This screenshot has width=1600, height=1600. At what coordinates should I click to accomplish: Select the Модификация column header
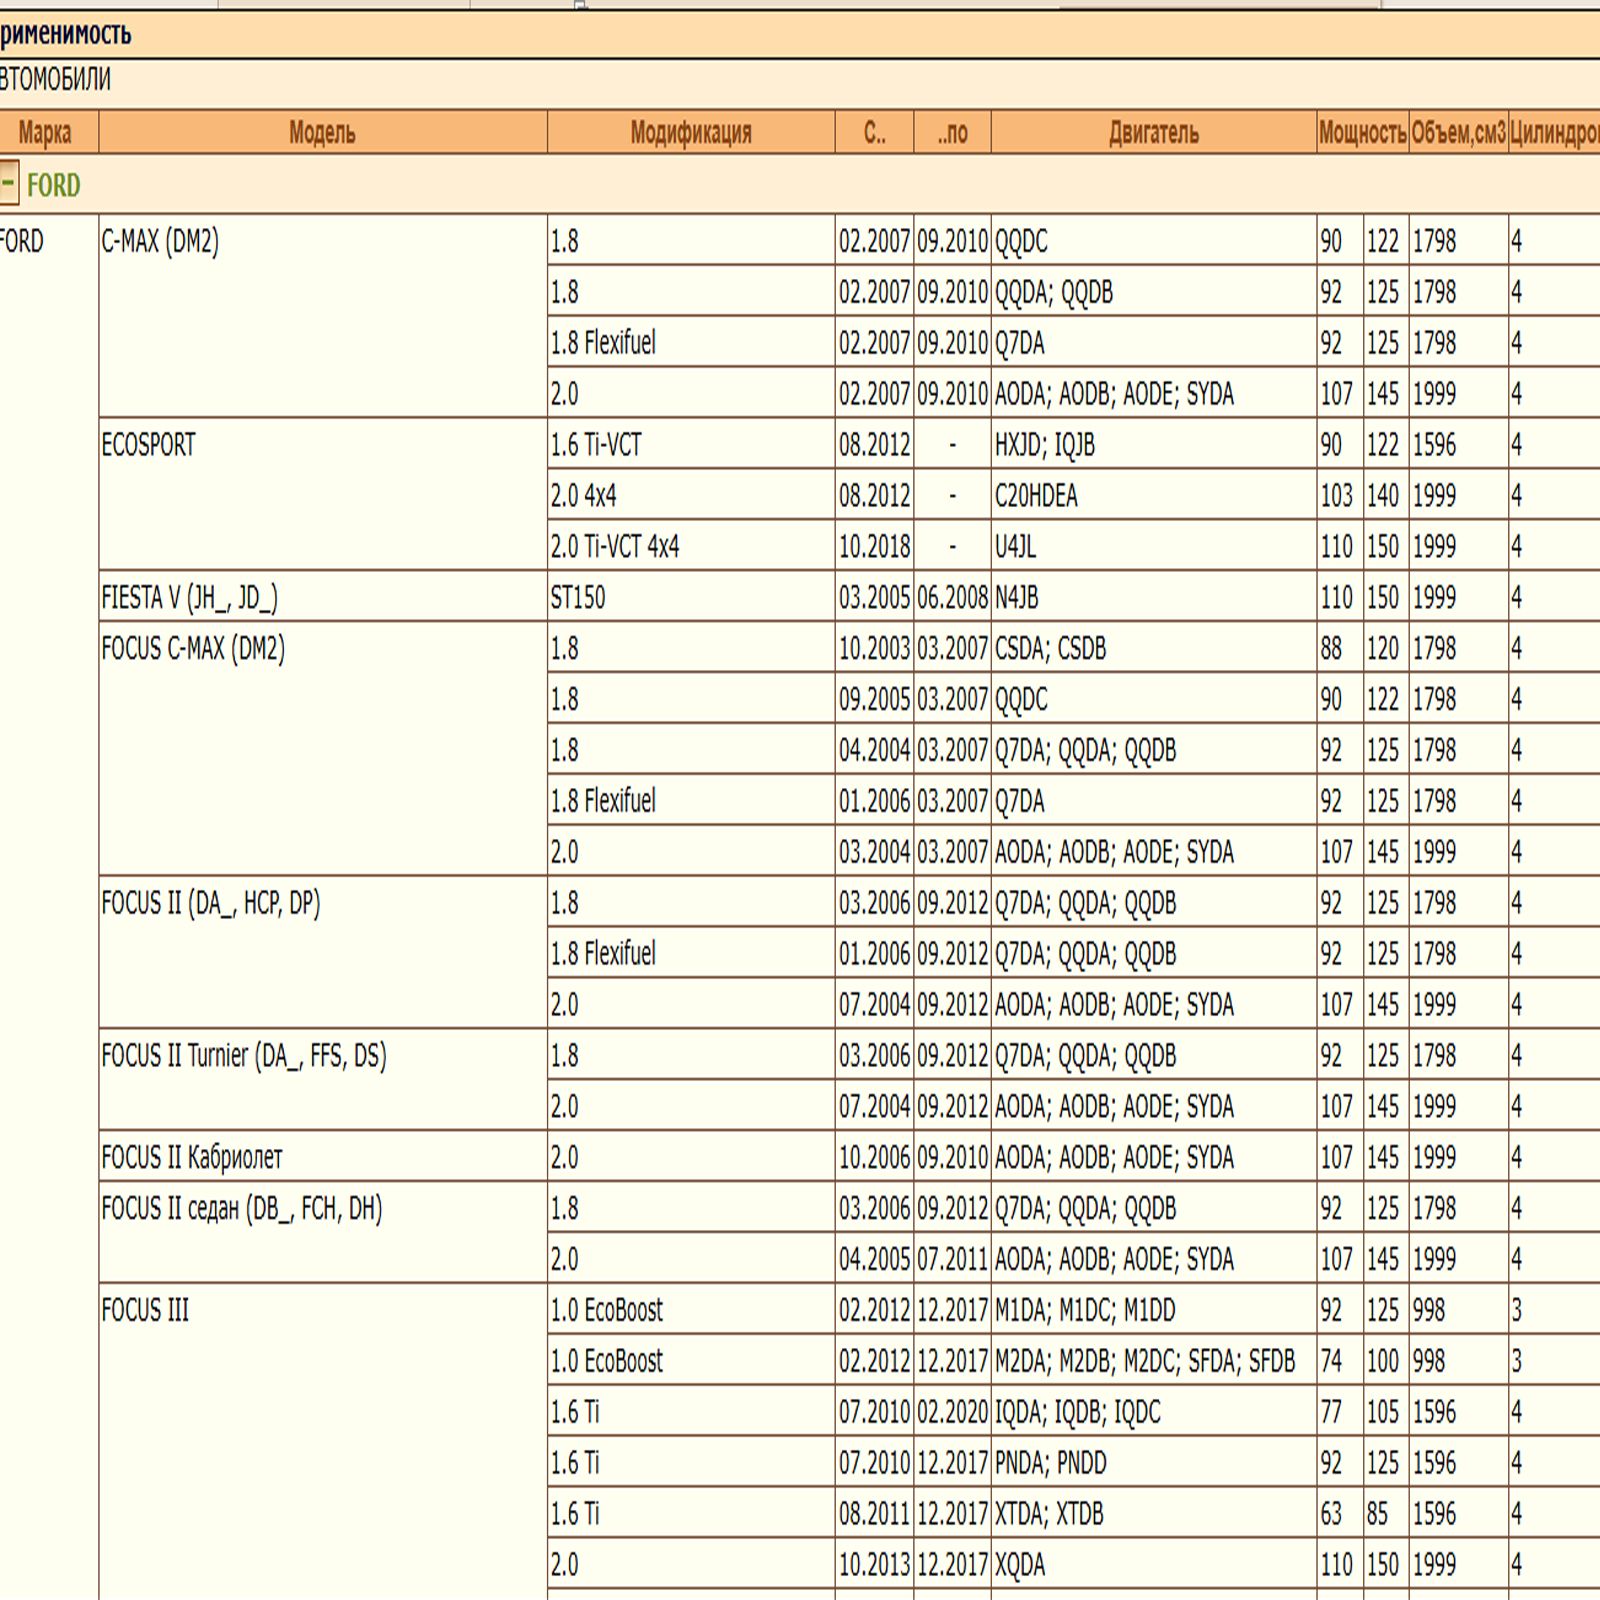pos(690,132)
